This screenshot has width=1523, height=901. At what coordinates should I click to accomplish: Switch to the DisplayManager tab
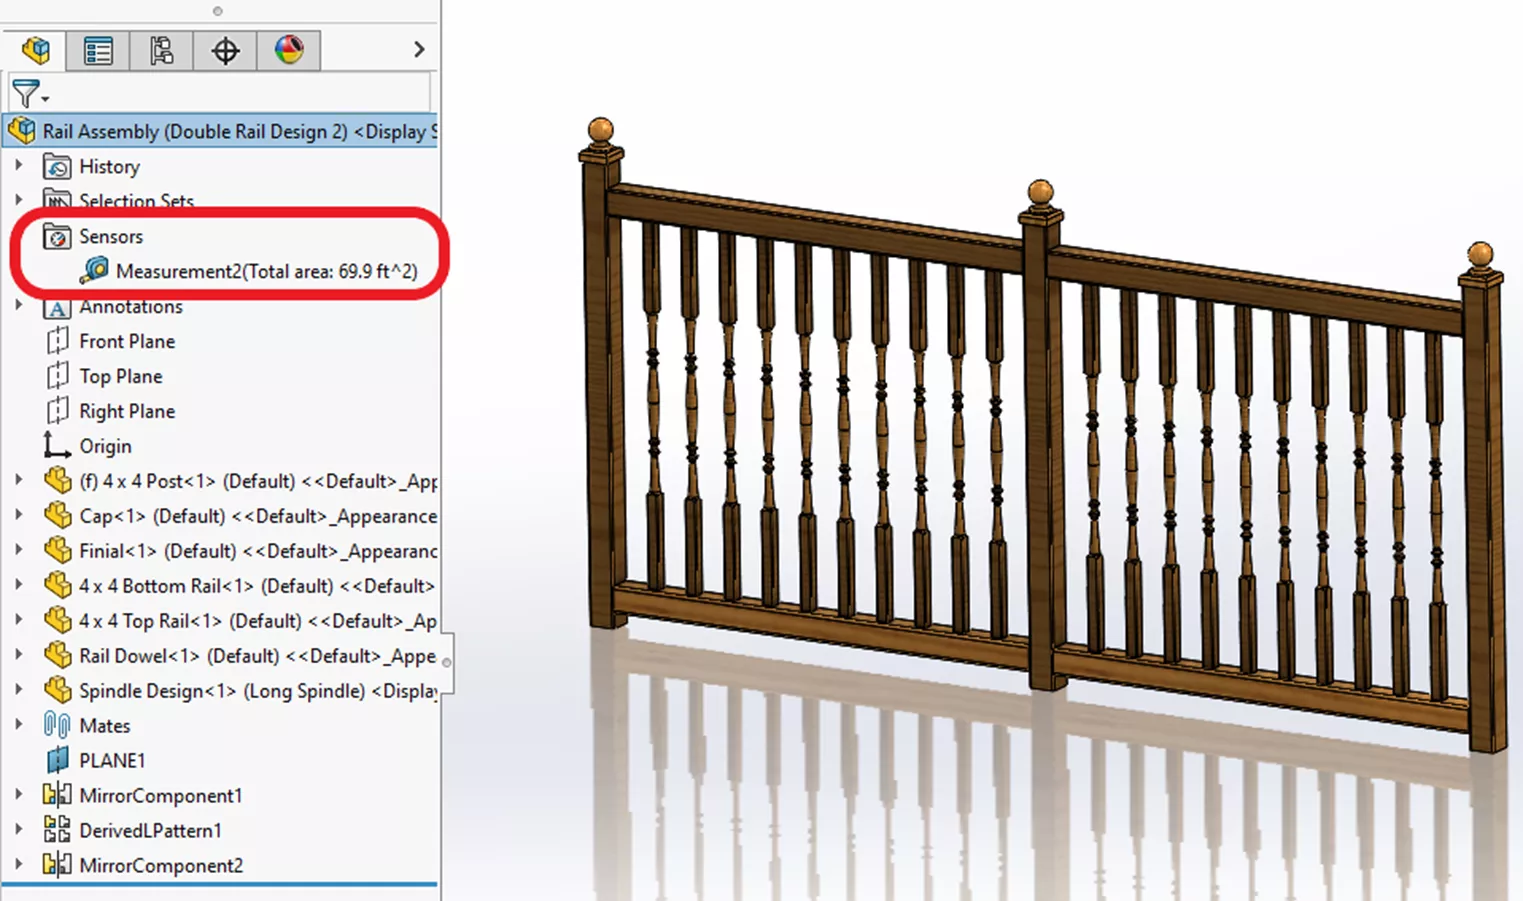(289, 50)
